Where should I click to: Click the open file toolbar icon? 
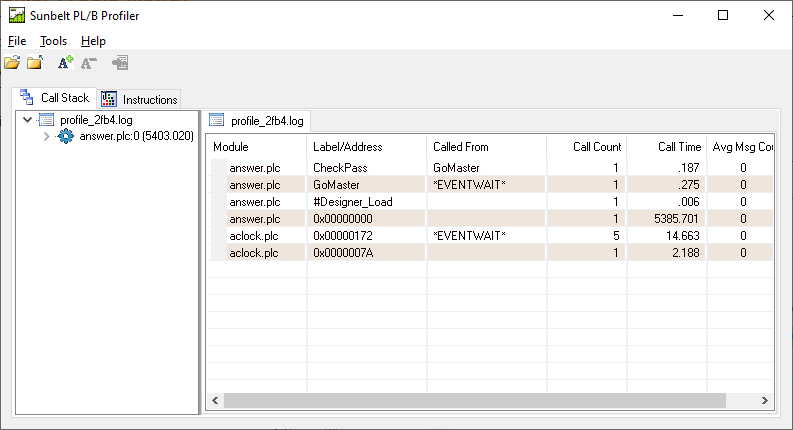pos(12,63)
